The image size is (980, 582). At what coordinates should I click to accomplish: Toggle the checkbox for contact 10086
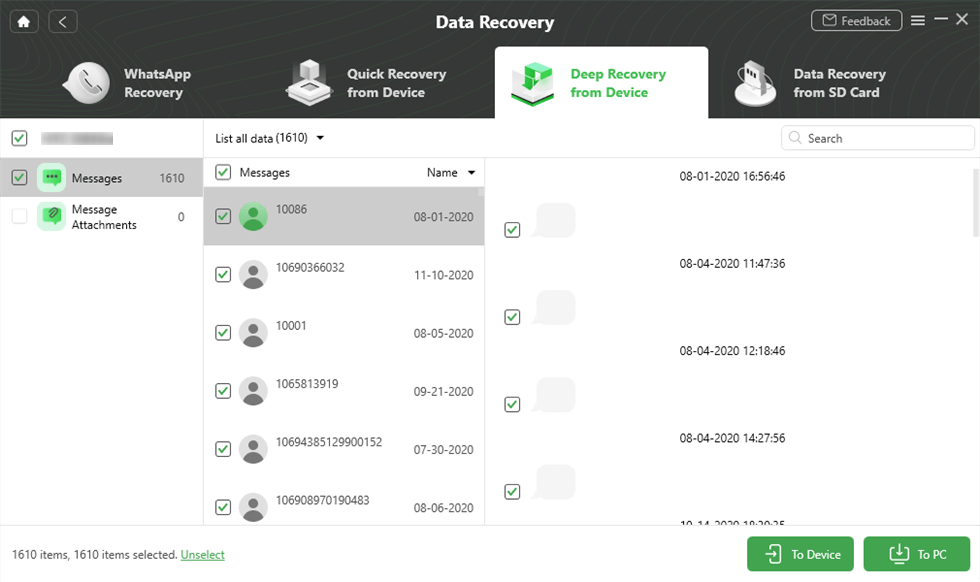pos(223,216)
